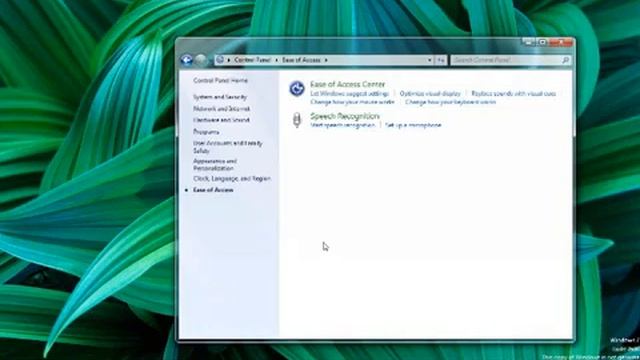This screenshot has width=640, height=360.
Task: Click the greyed Forward arrow button
Action: tap(201, 60)
